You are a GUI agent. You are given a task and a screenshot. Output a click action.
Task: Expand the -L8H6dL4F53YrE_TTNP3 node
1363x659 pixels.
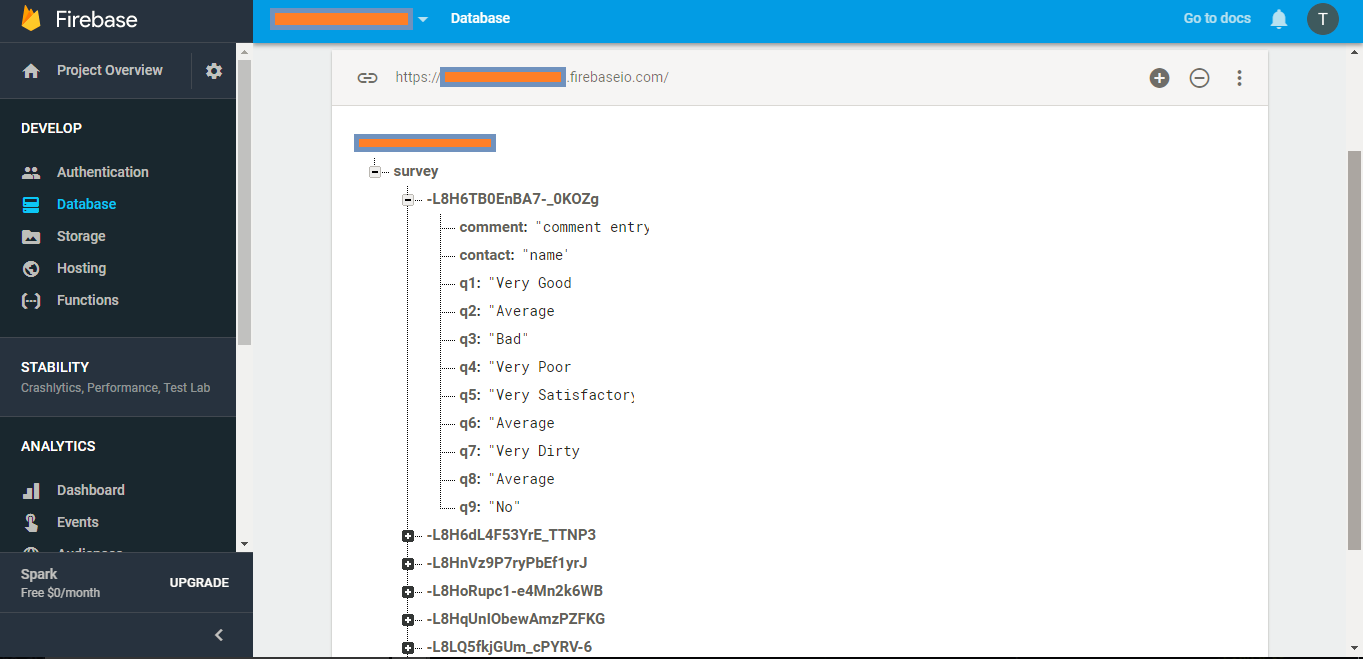point(408,536)
